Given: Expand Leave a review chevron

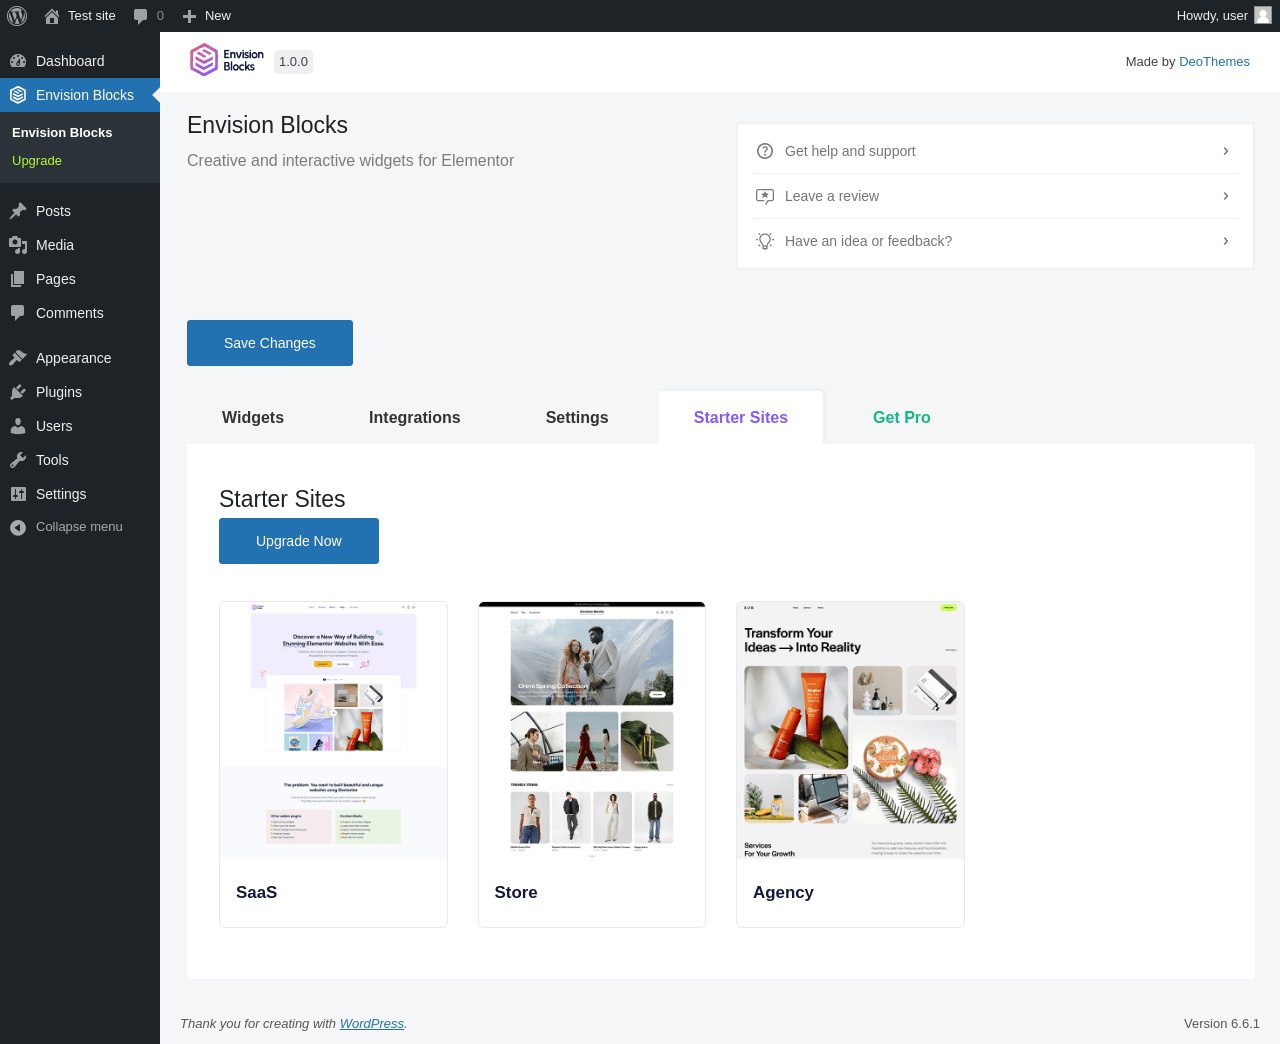Looking at the screenshot, I should [x=1226, y=196].
